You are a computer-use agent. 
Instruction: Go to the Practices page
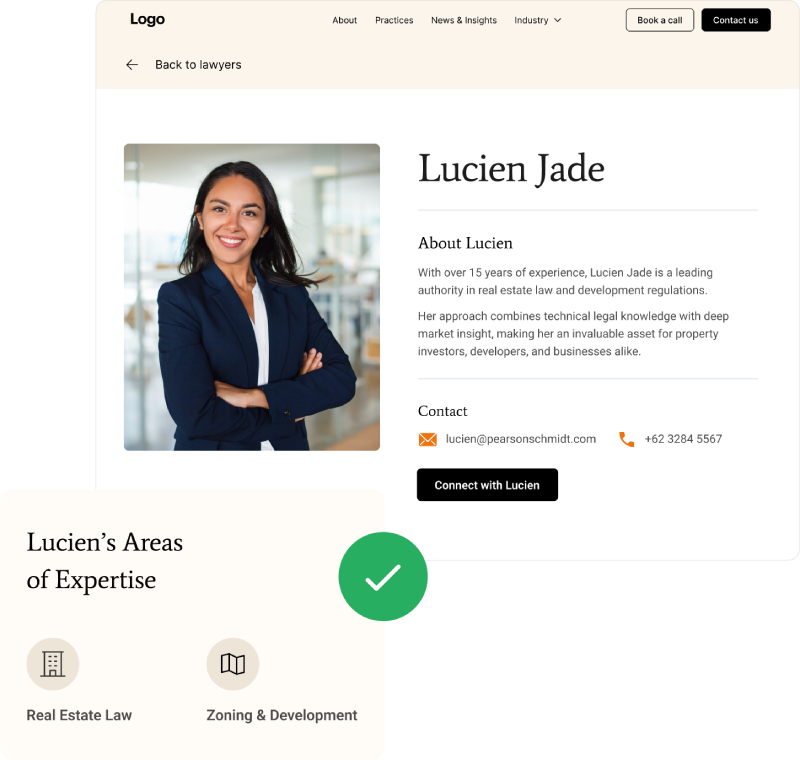[394, 20]
